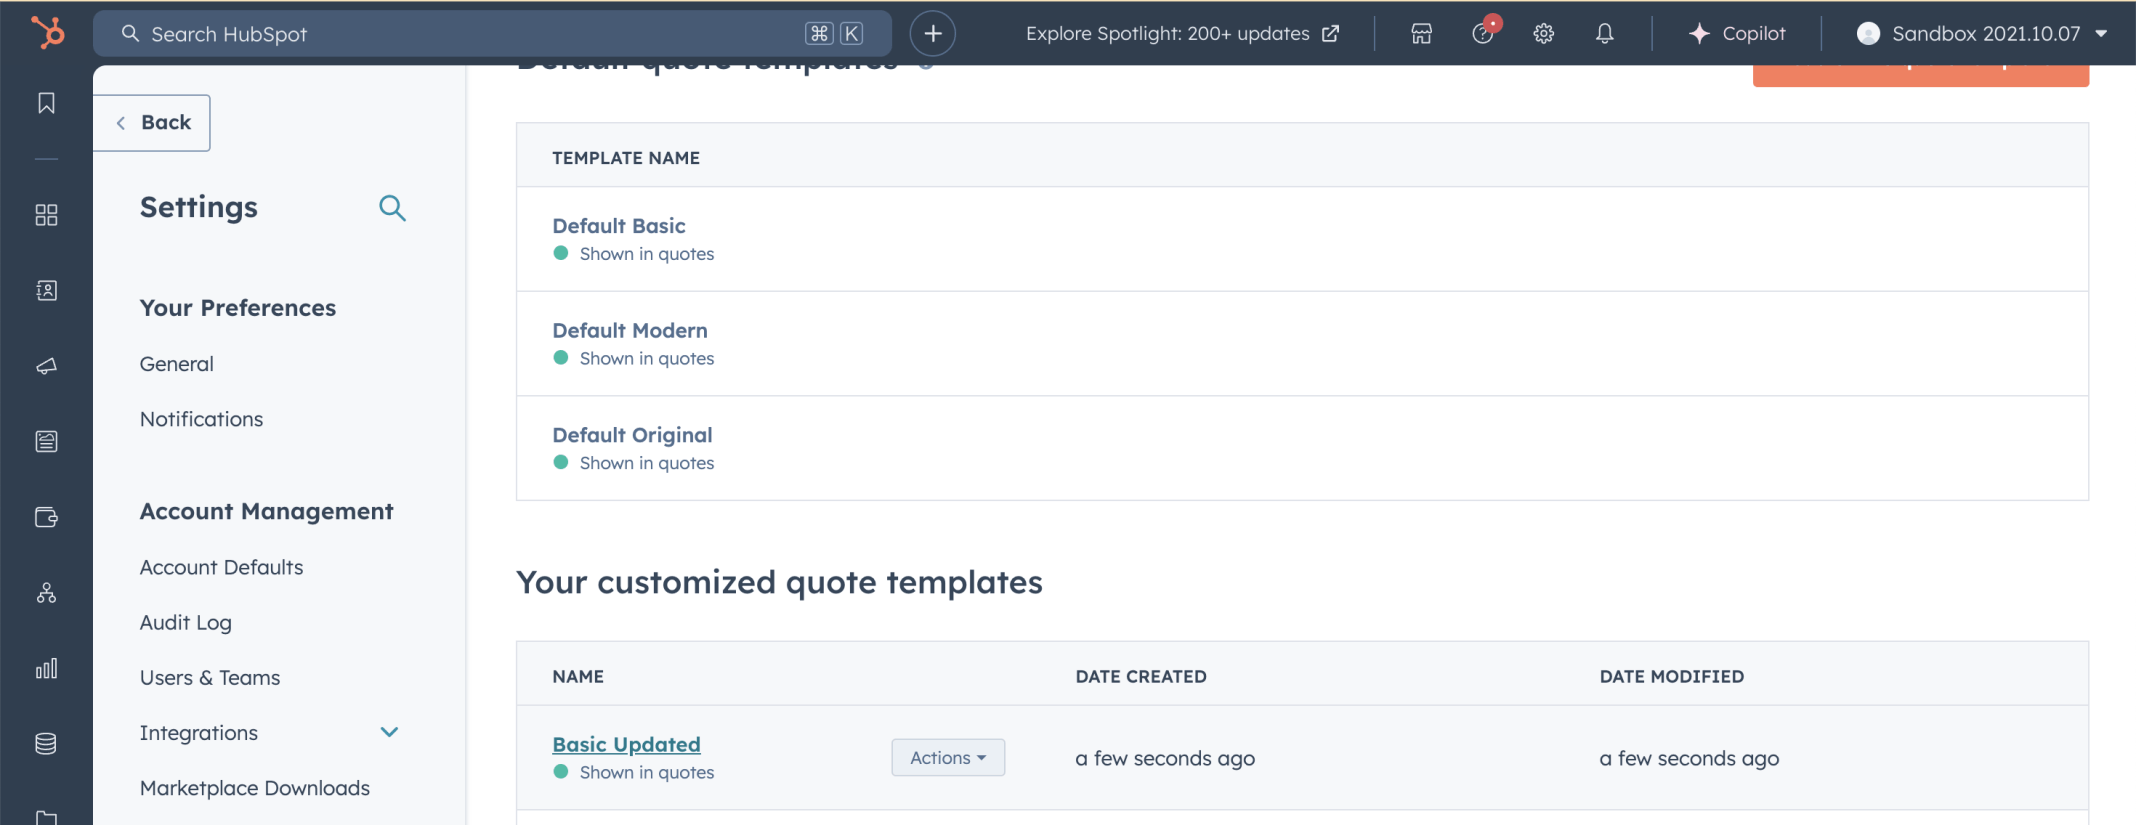2136x825 pixels.
Task: Open the Commerce wallet icon in sidebar
Action: [x=46, y=517]
